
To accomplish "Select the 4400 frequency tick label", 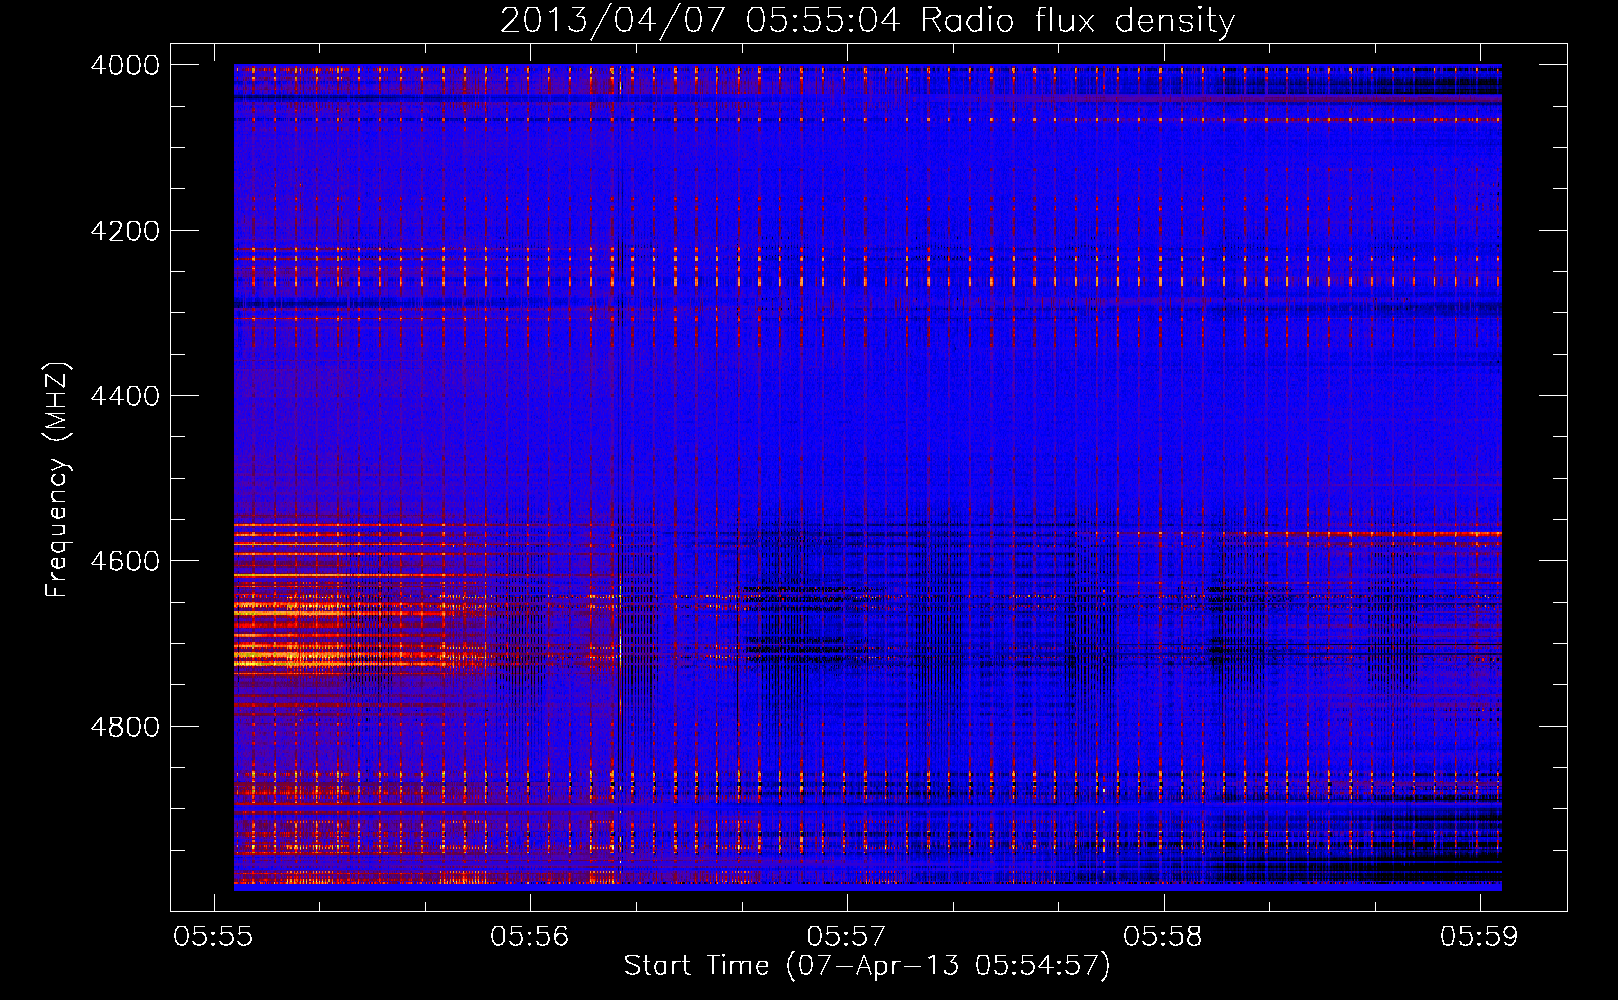I will click(125, 396).
